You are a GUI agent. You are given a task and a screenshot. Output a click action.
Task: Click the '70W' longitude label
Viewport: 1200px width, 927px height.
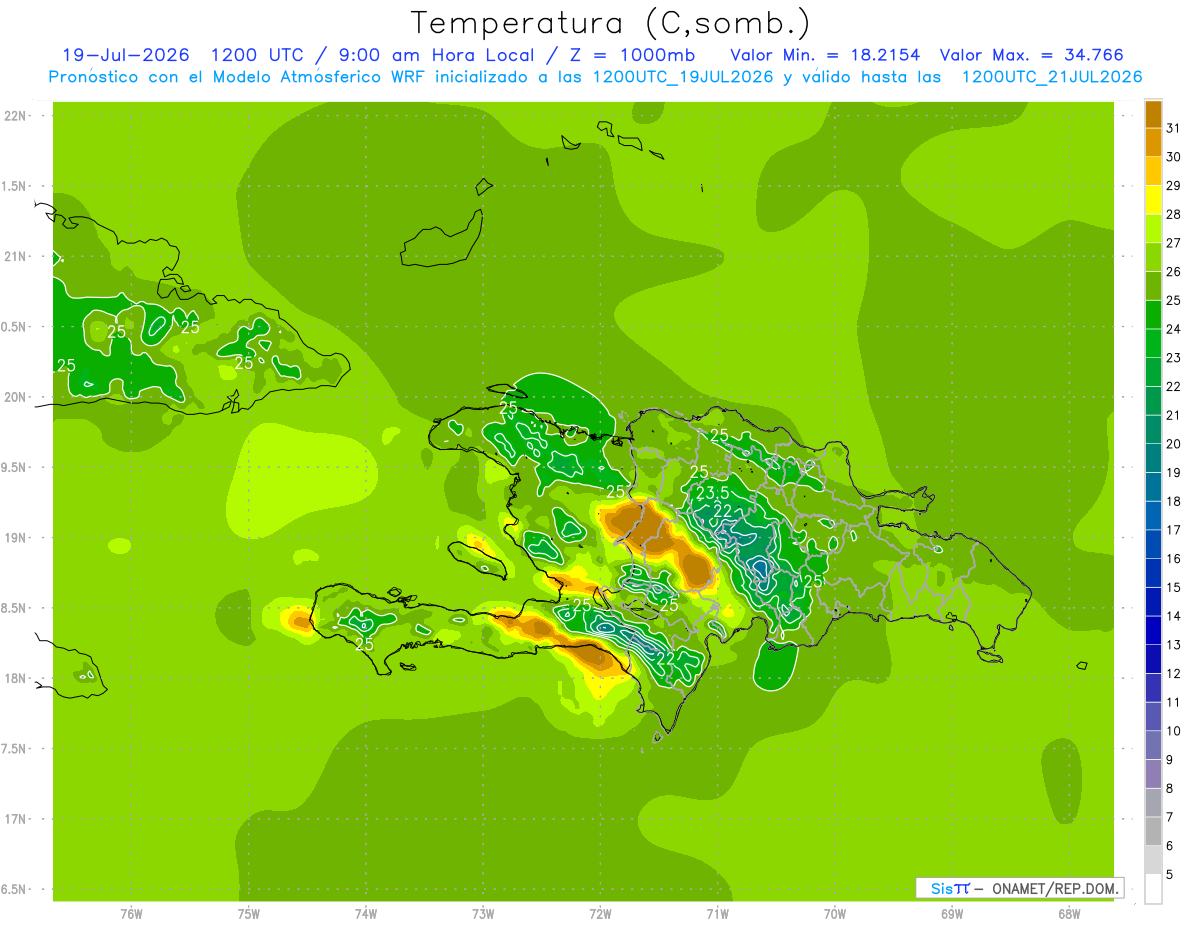click(x=834, y=914)
